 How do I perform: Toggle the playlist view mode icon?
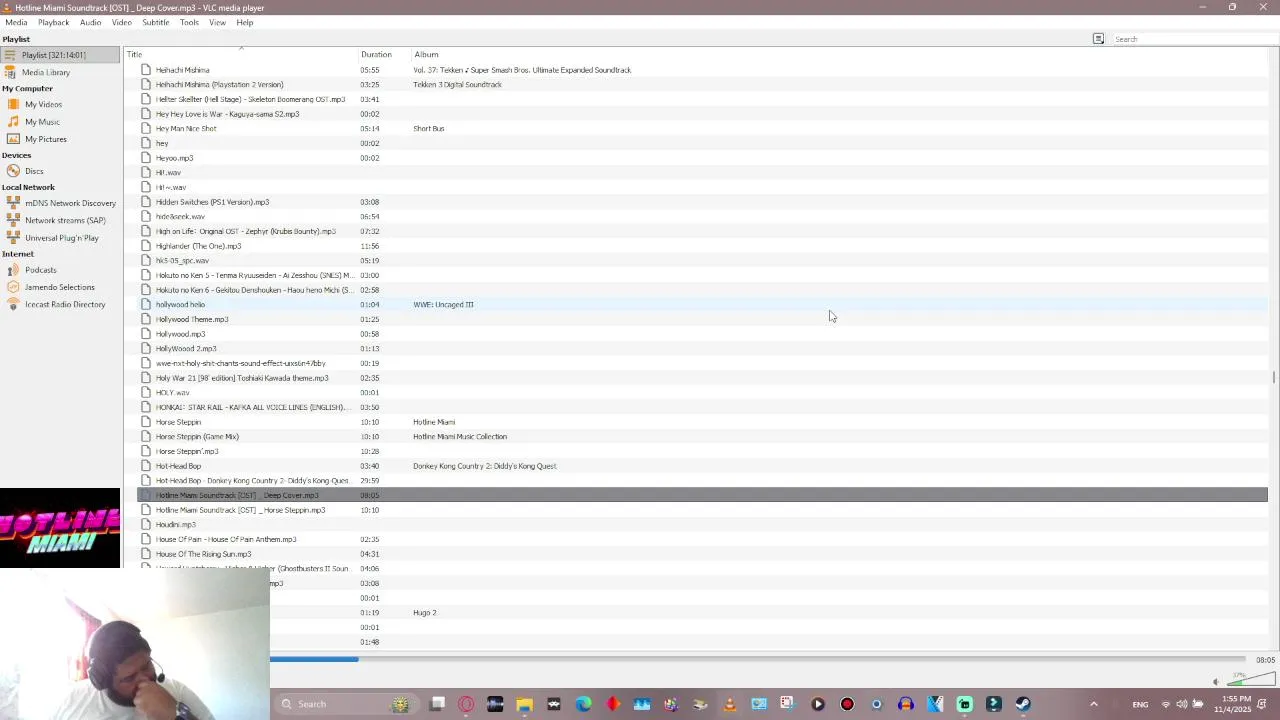pos(1098,39)
